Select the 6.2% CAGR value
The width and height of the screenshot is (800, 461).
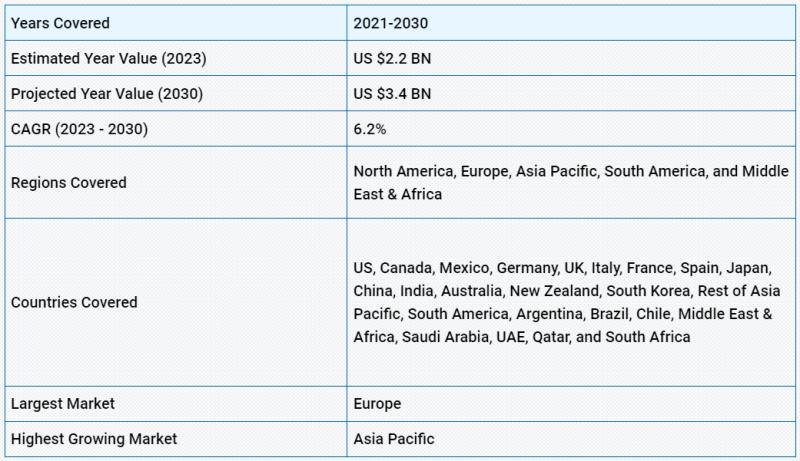click(369, 129)
